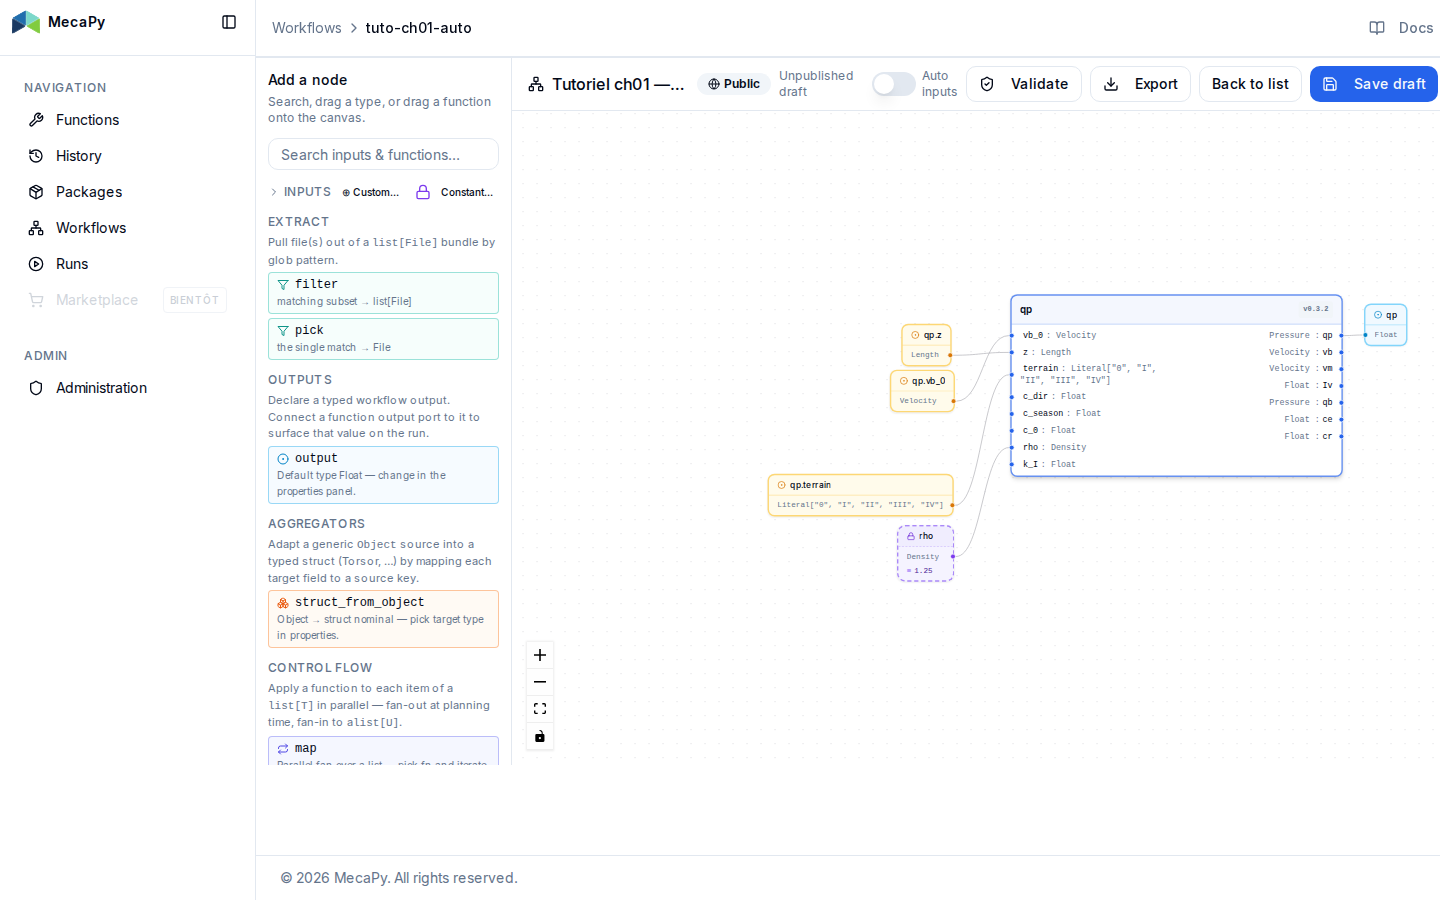
Task: Open the Docs link
Action: (x=1401, y=28)
